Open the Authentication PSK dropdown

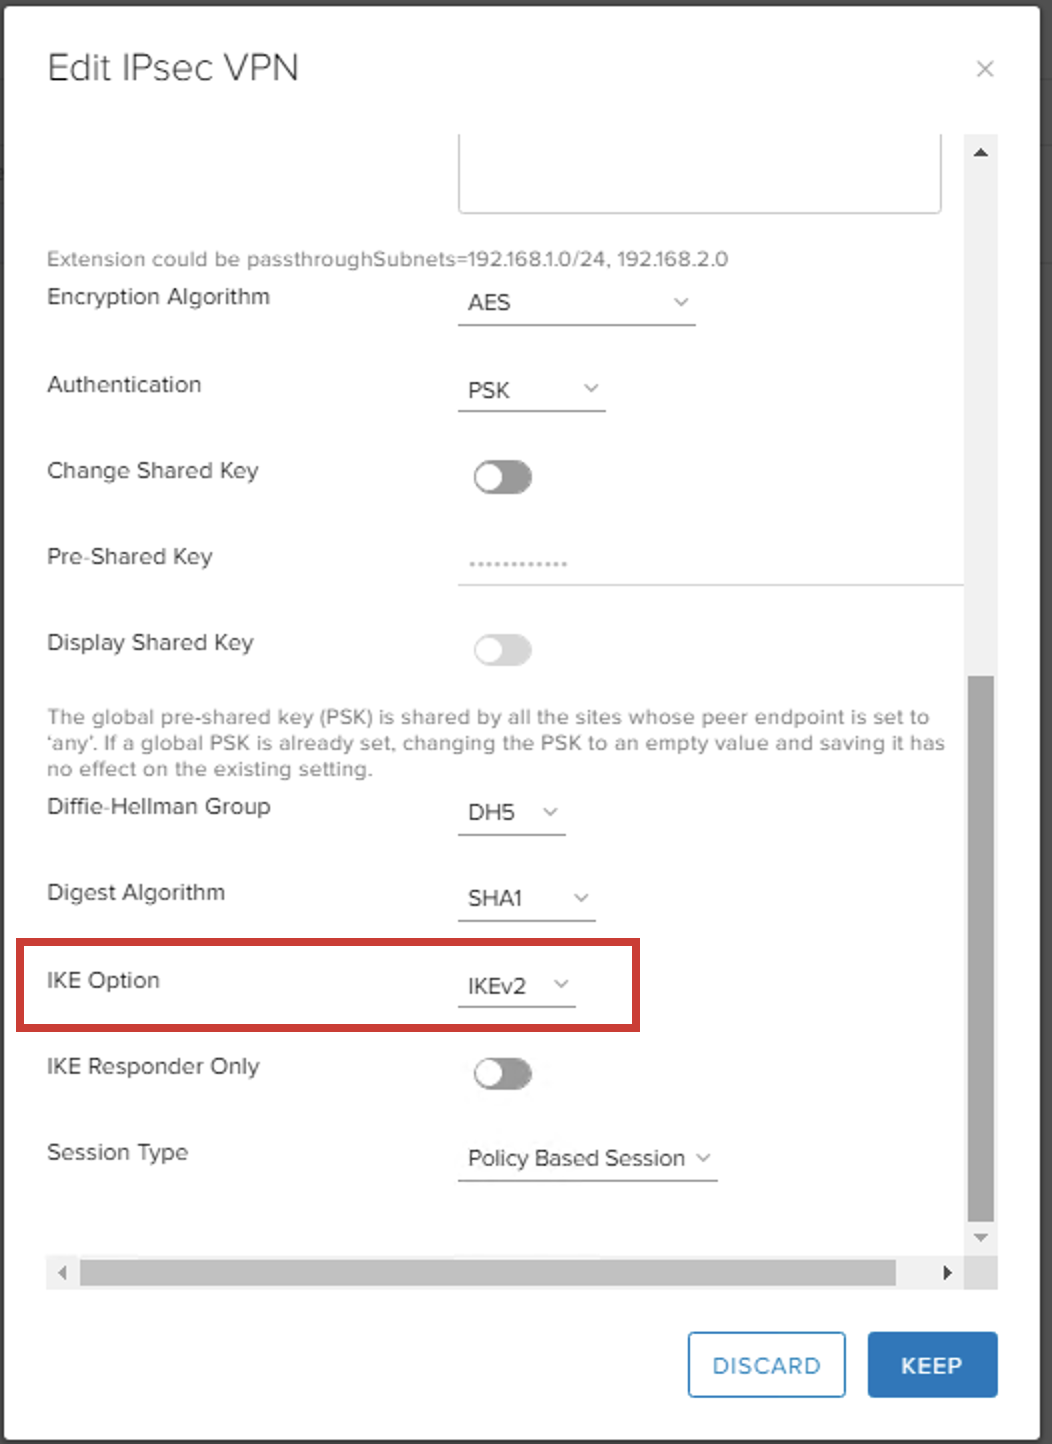[x=531, y=390]
